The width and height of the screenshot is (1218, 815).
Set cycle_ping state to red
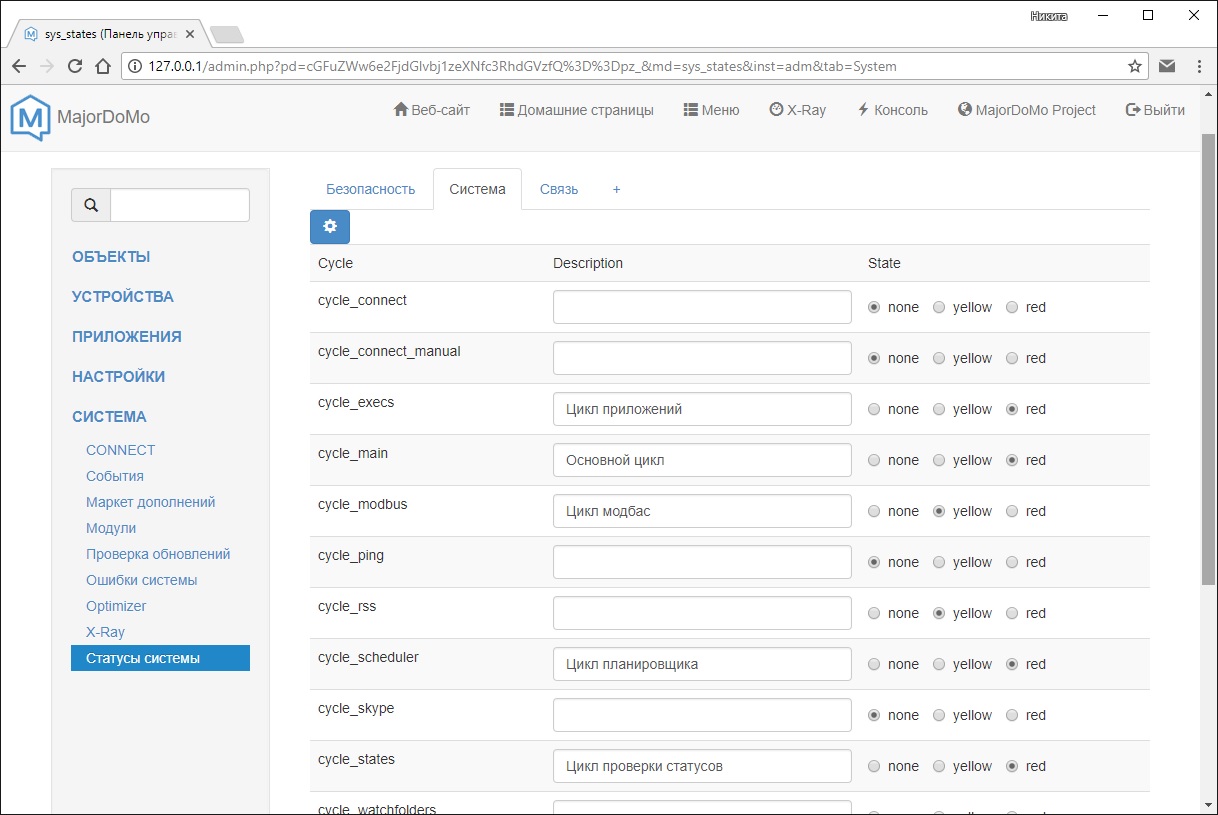[x=1012, y=563]
